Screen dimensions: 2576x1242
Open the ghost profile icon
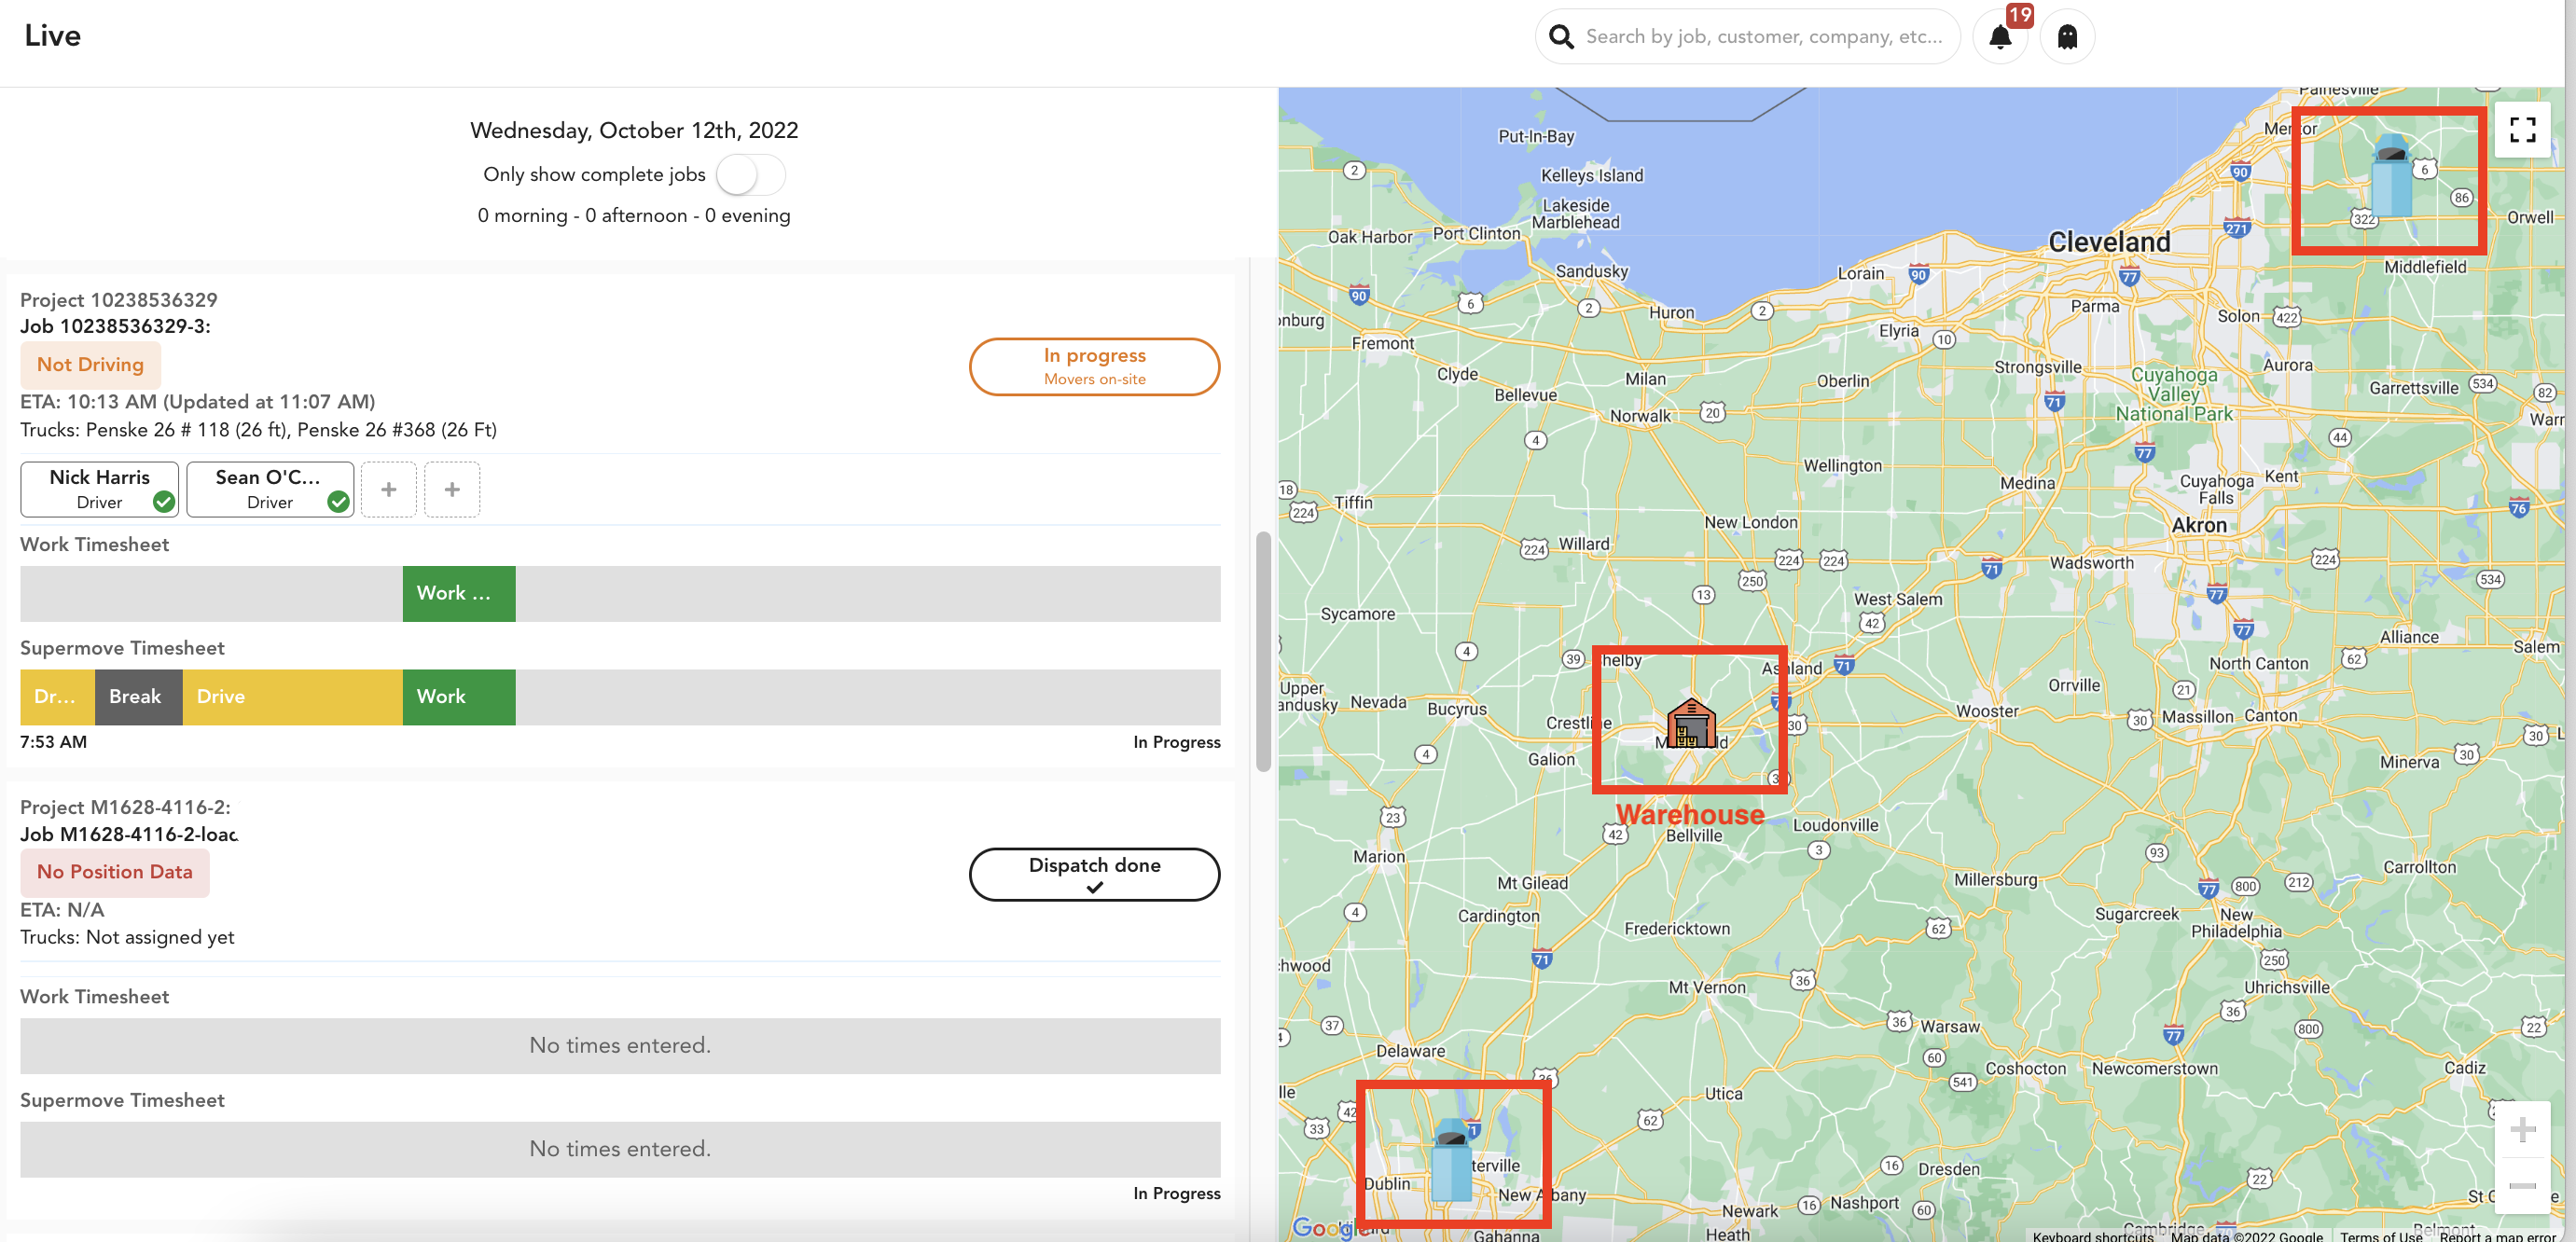click(x=2067, y=37)
